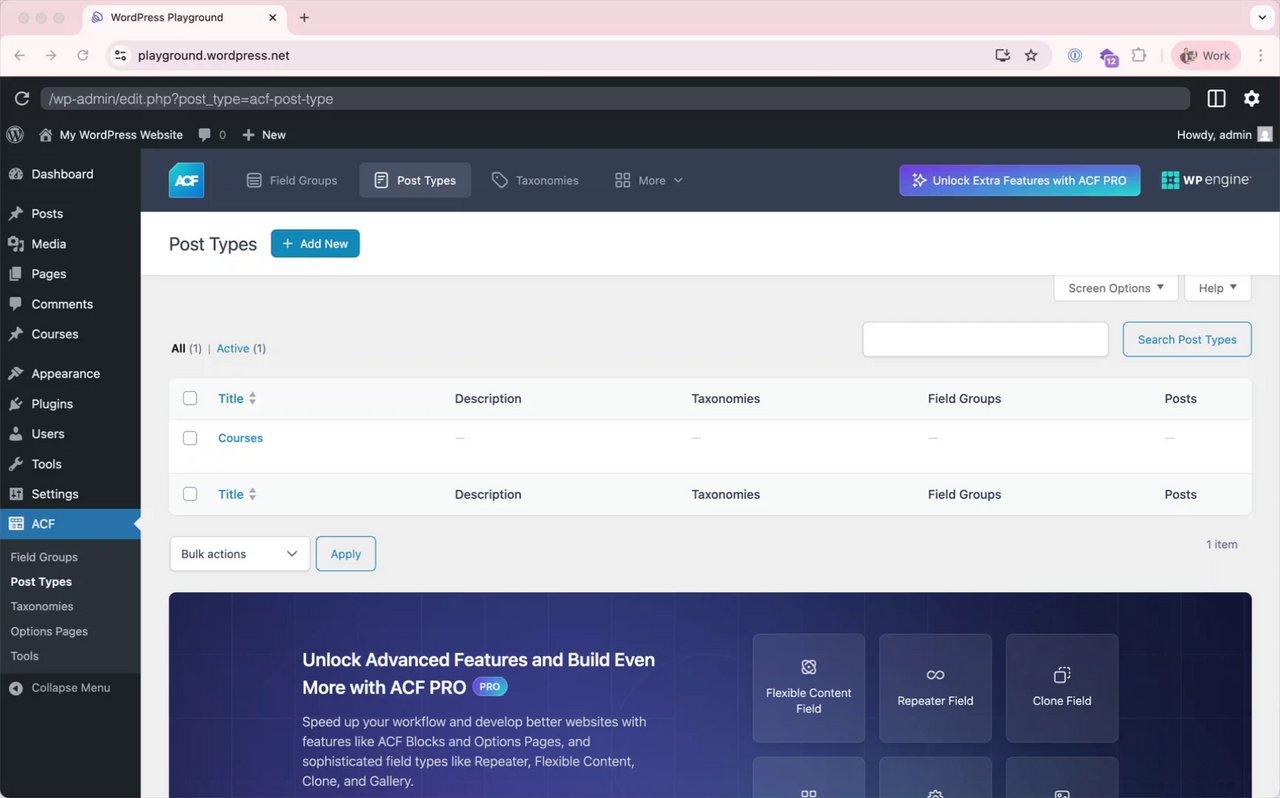Collapse the WordPress admin menu
This screenshot has height=798, width=1280.
pyautogui.click(x=60, y=688)
